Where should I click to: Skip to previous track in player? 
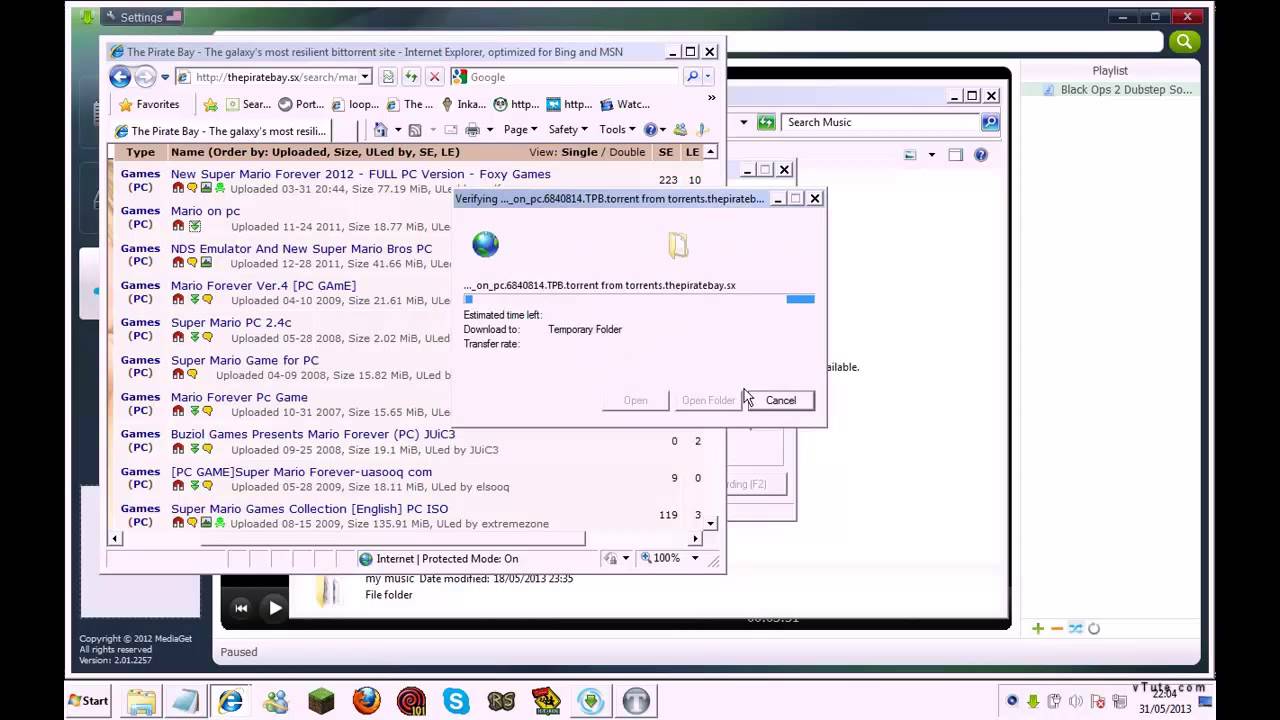tap(241, 607)
